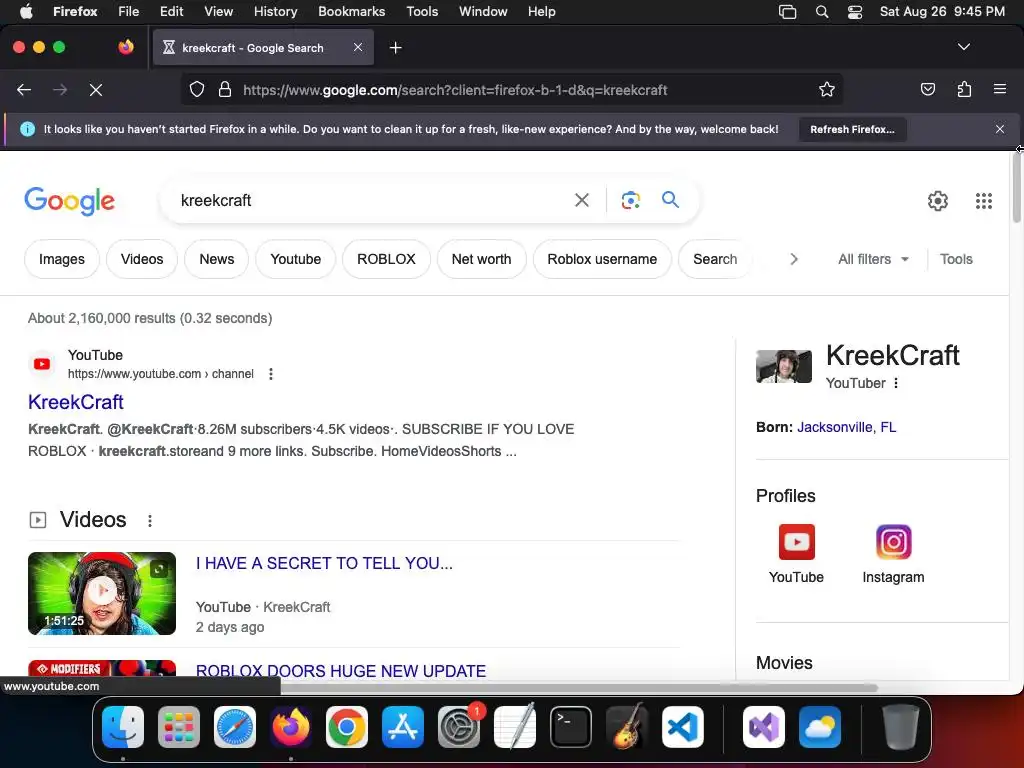Open I HAVE A SECRET video link
The height and width of the screenshot is (768, 1024).
coord(324,563)
